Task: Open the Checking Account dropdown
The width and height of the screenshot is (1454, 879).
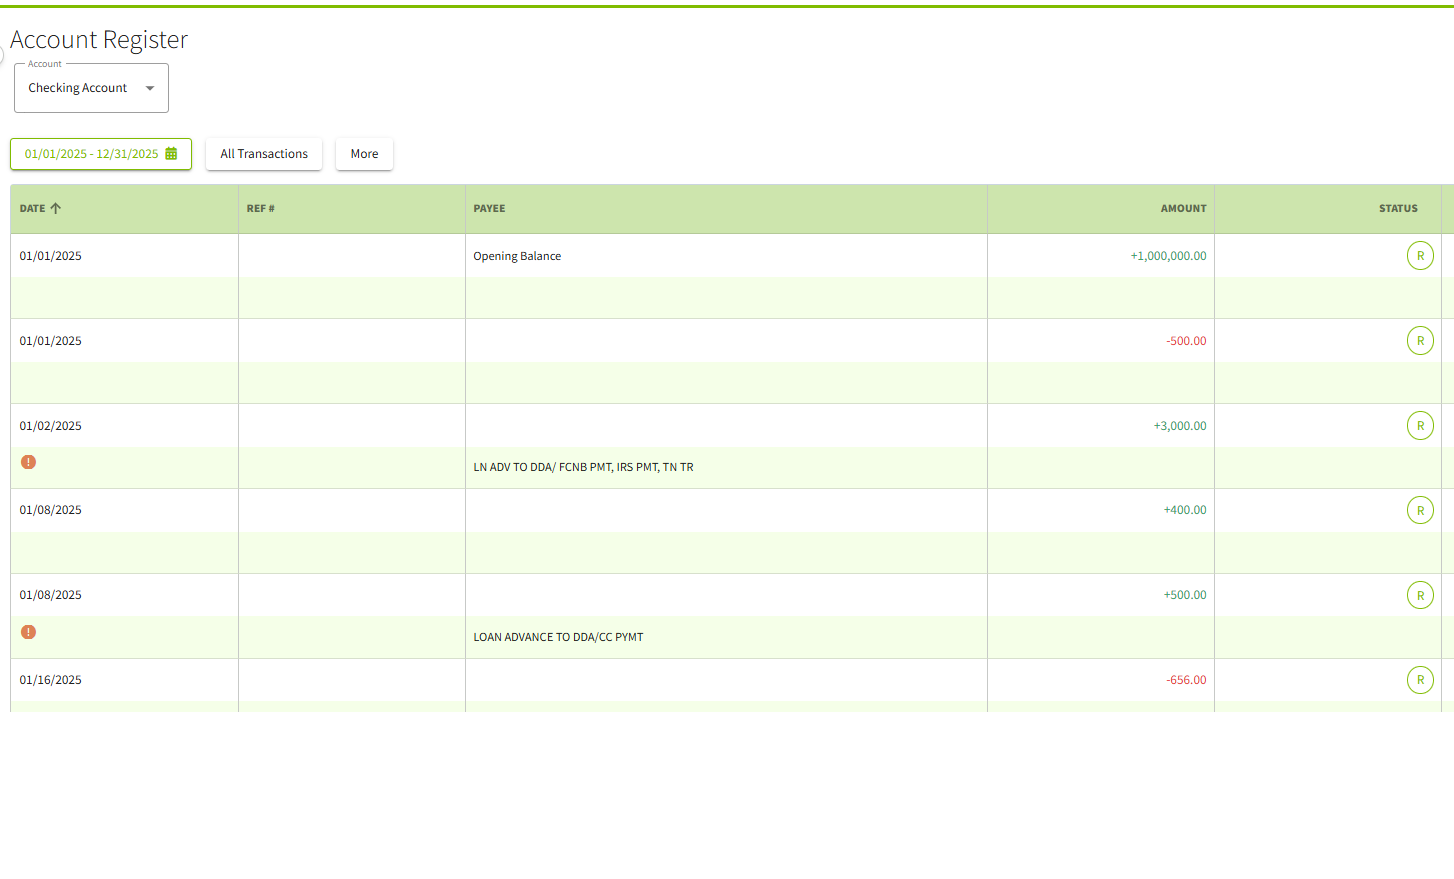Action: [91, 88]
